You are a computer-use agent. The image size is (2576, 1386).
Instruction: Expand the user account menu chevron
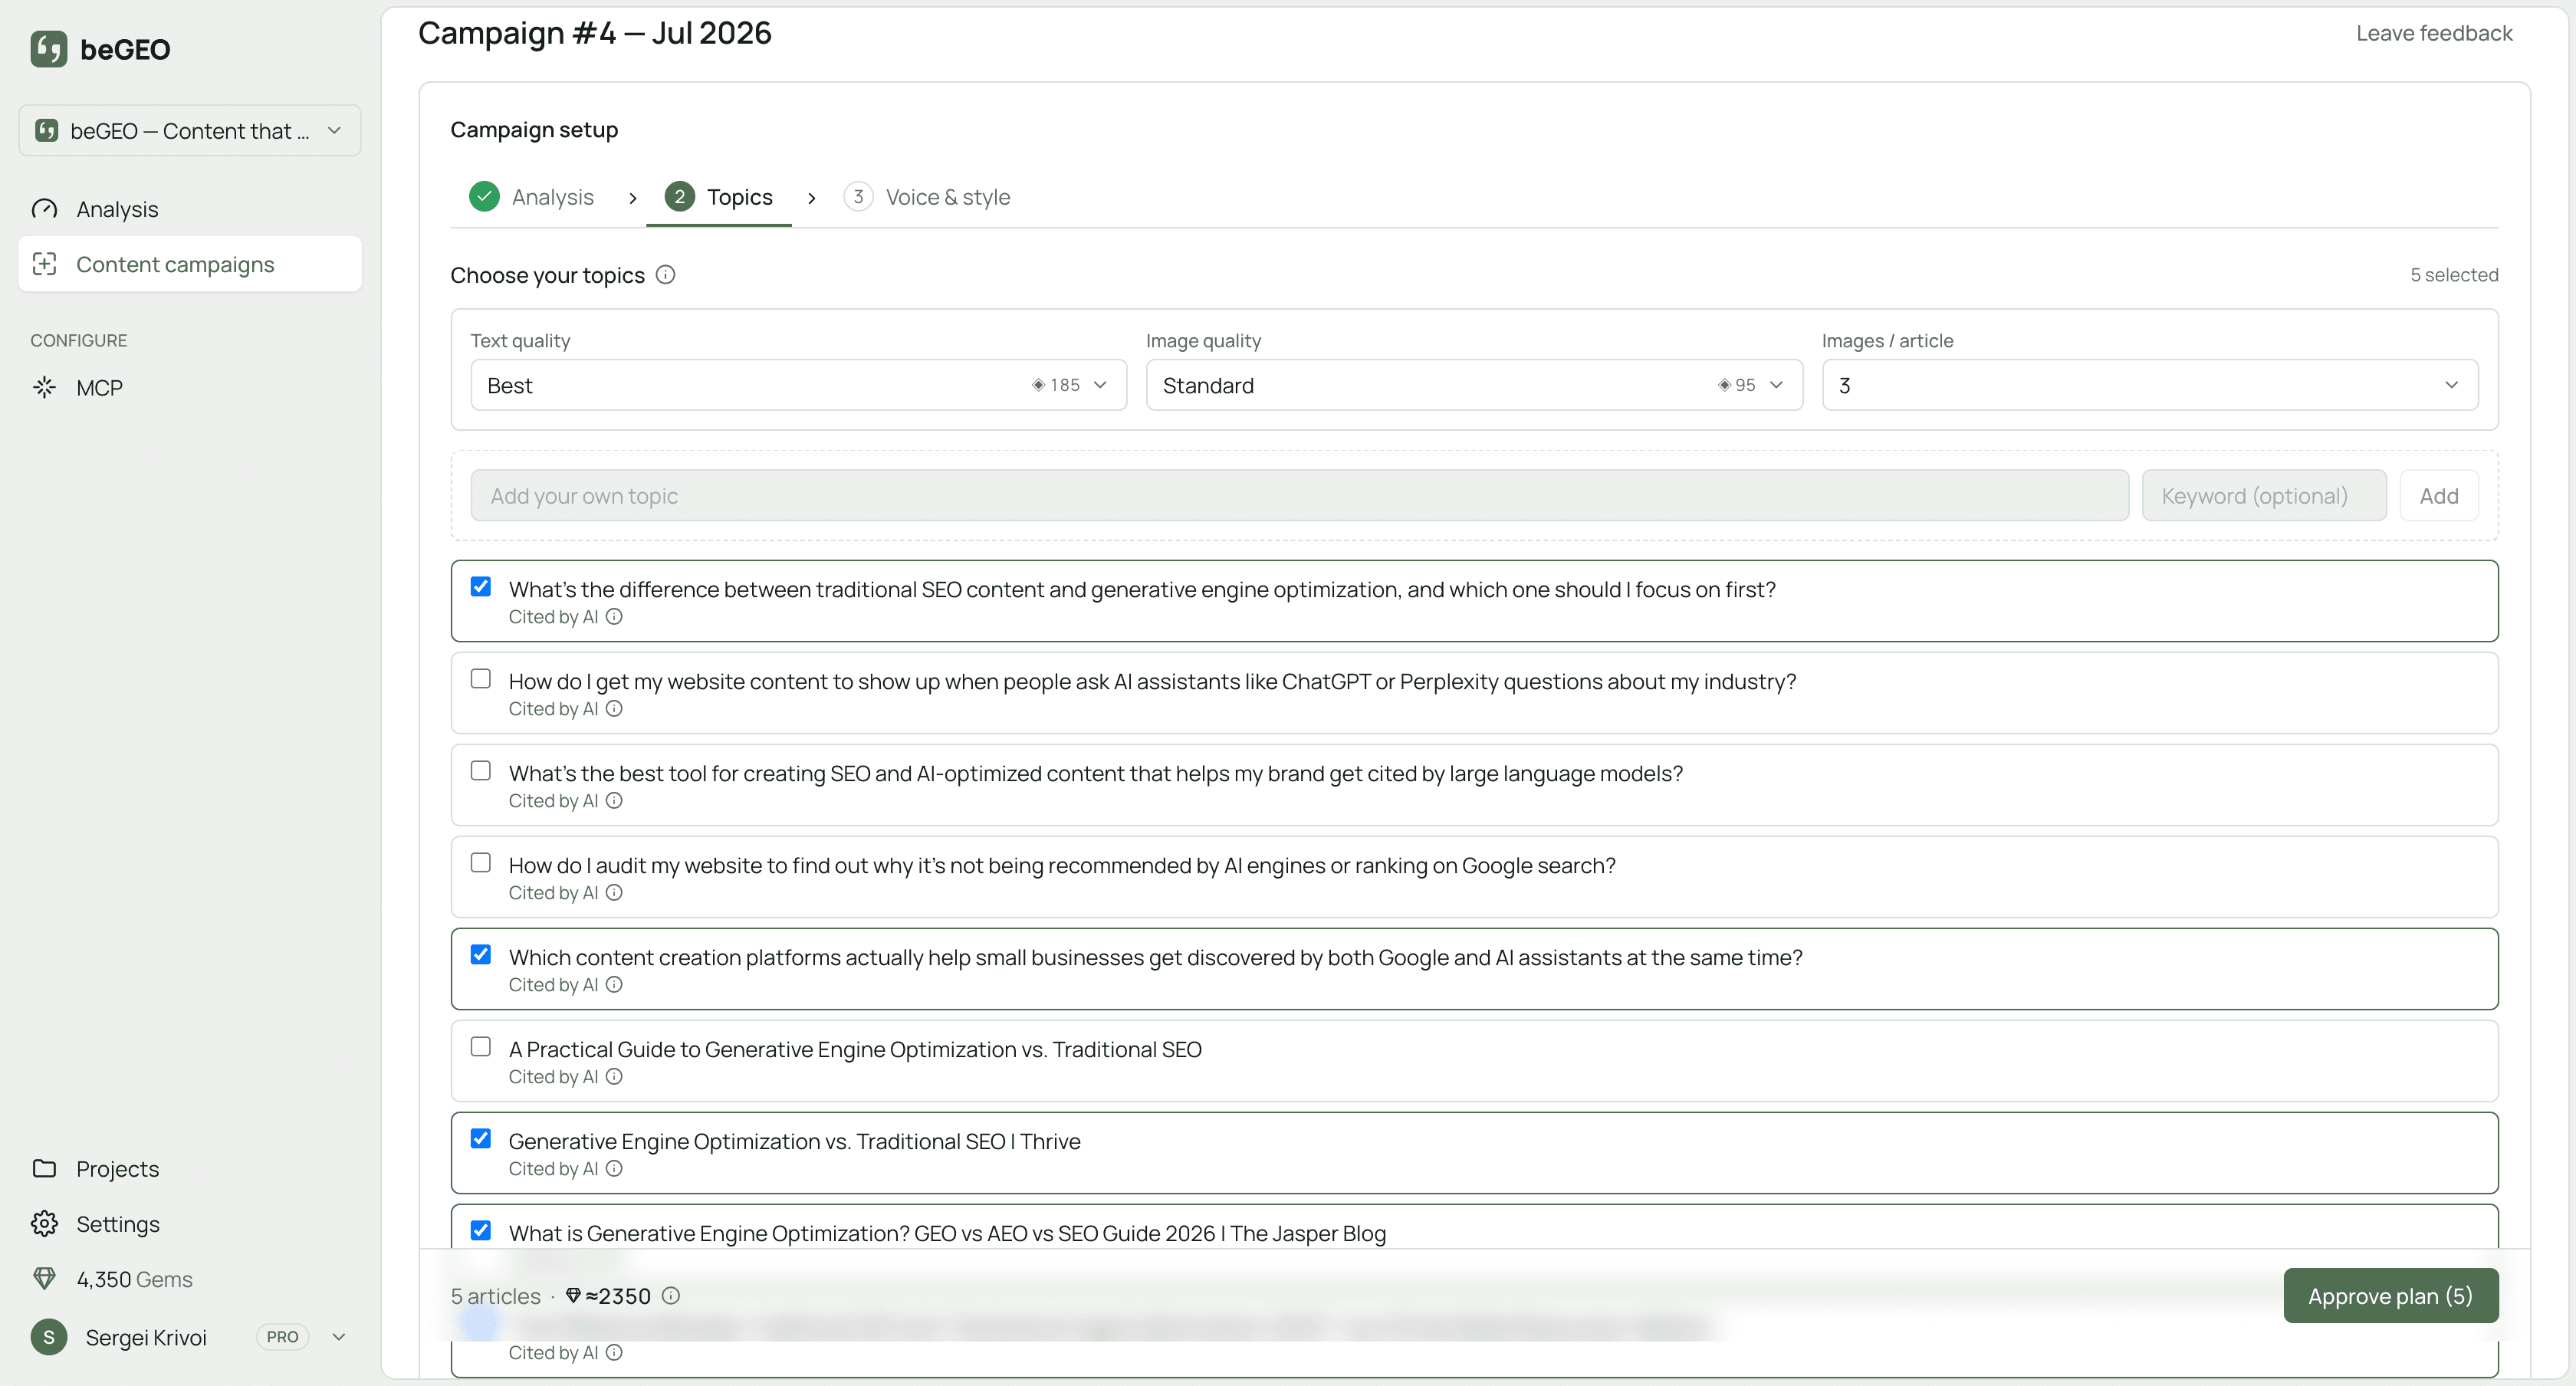click(x=339, y=1337)
